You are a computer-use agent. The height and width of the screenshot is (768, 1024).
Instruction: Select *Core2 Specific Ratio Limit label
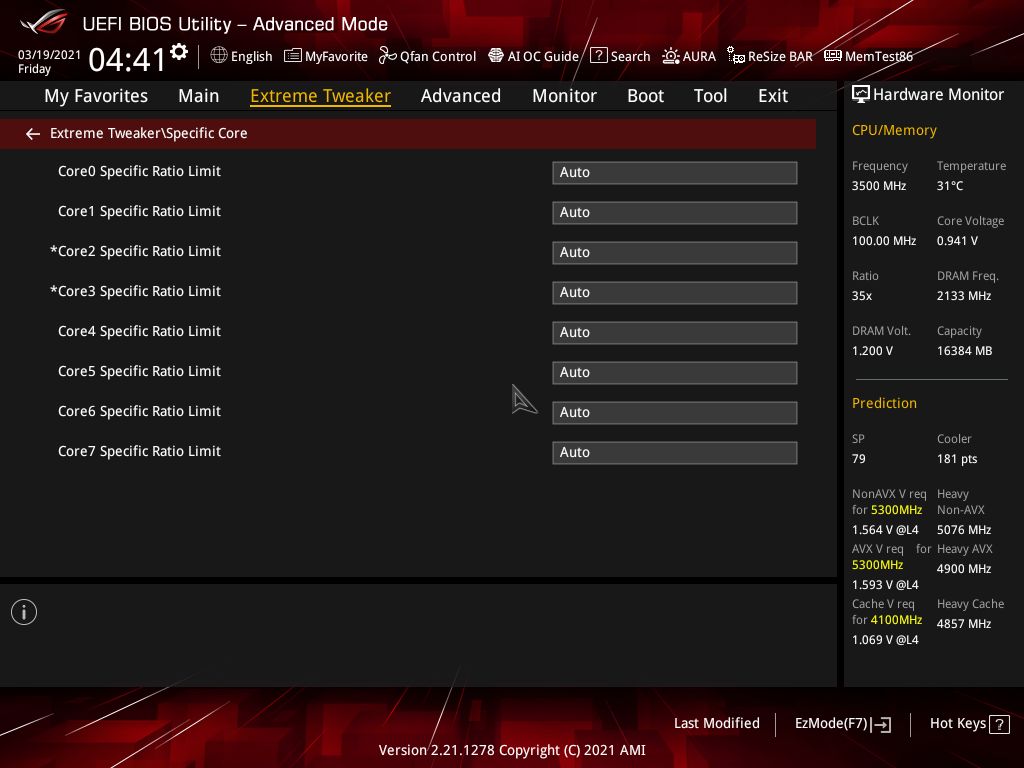135,251
